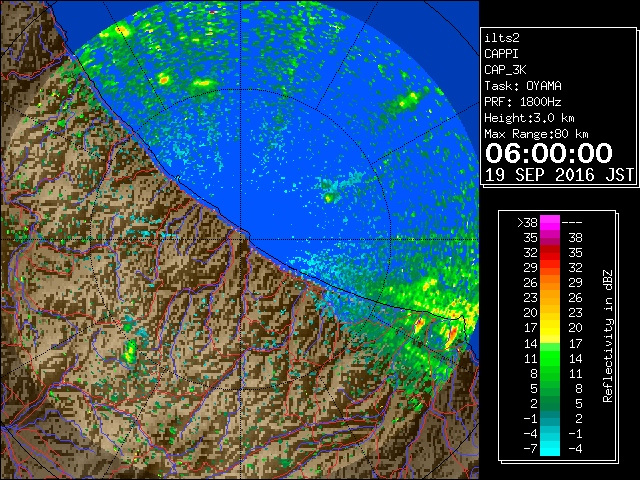640x480 pixels.
Task: Click the 'CAP_3K' product name text
Action: point(505,70)
